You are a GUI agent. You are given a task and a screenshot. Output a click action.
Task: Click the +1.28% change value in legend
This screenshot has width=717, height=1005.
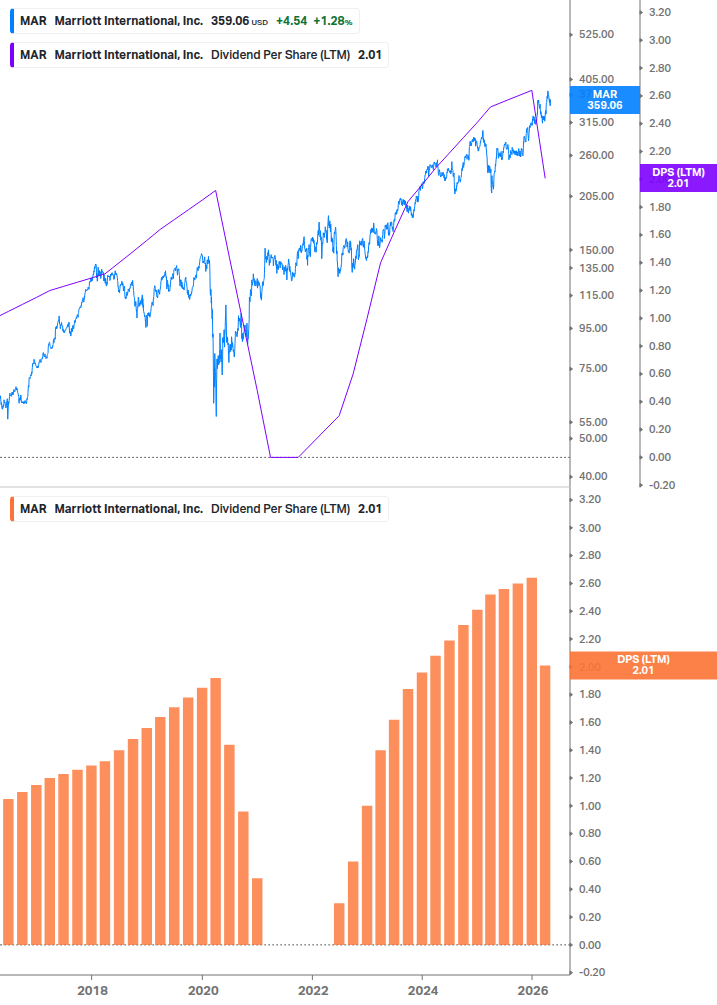point(333,21)
